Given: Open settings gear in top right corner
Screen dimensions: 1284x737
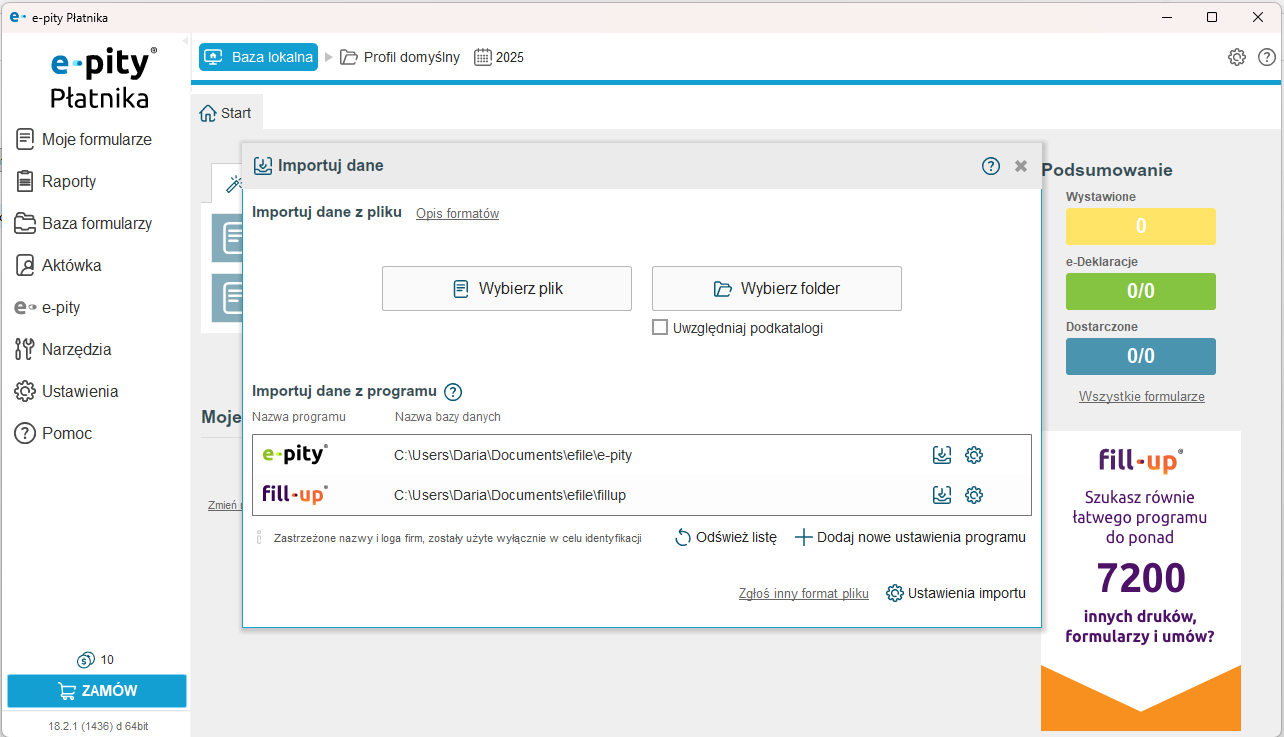Looking at the screenshot, I should (x=1237, y=57).
